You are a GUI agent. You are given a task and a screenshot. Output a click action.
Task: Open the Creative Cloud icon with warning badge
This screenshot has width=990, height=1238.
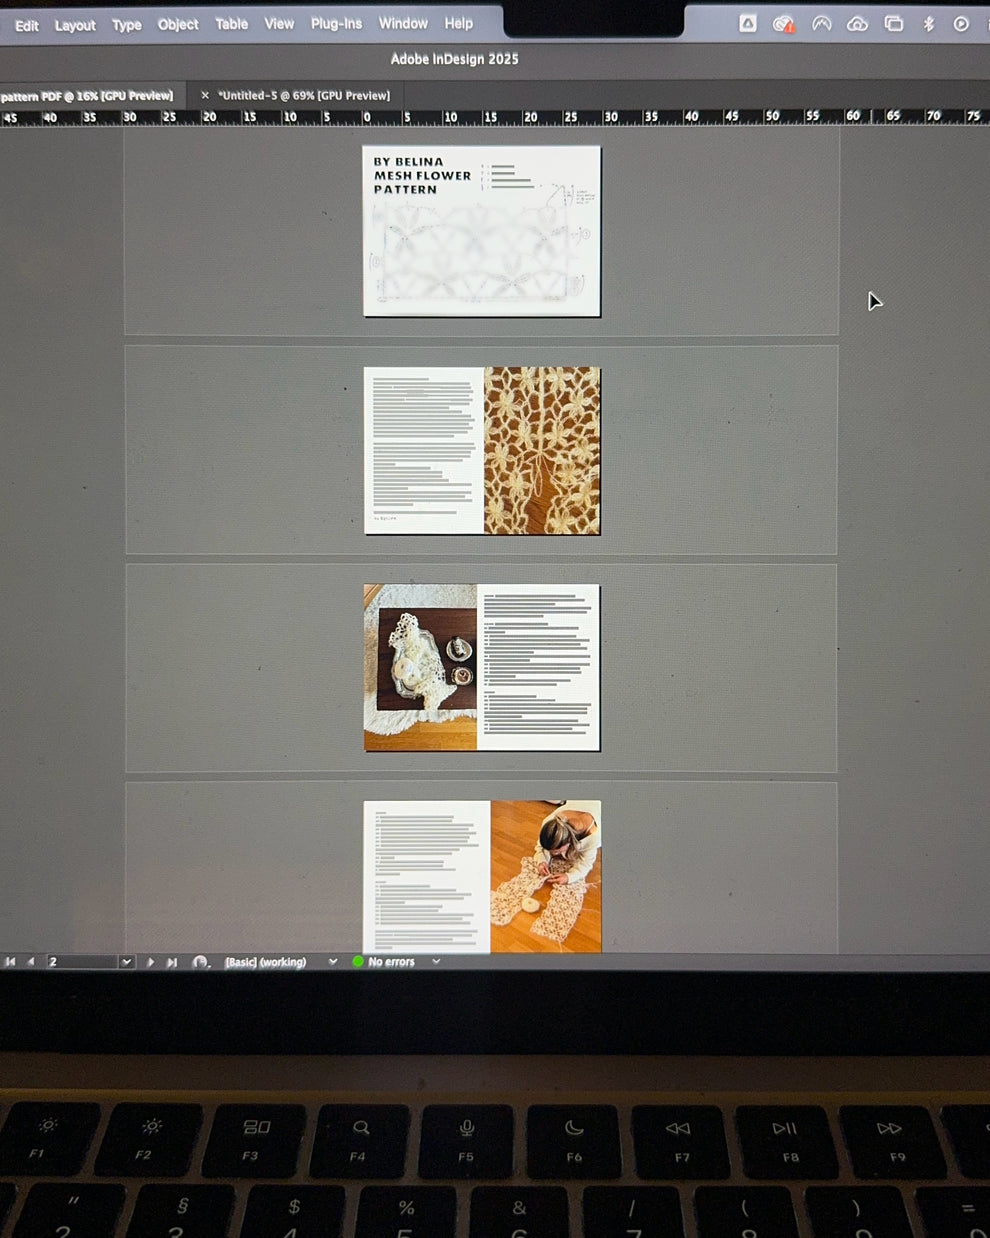coord(784,24)
